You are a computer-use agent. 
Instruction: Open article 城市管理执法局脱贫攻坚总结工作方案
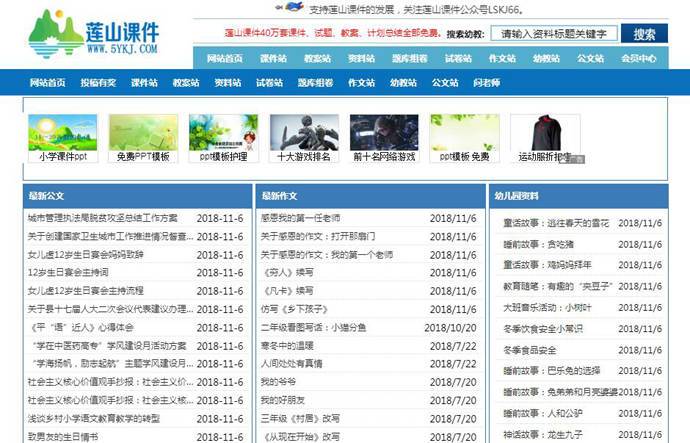102,217
